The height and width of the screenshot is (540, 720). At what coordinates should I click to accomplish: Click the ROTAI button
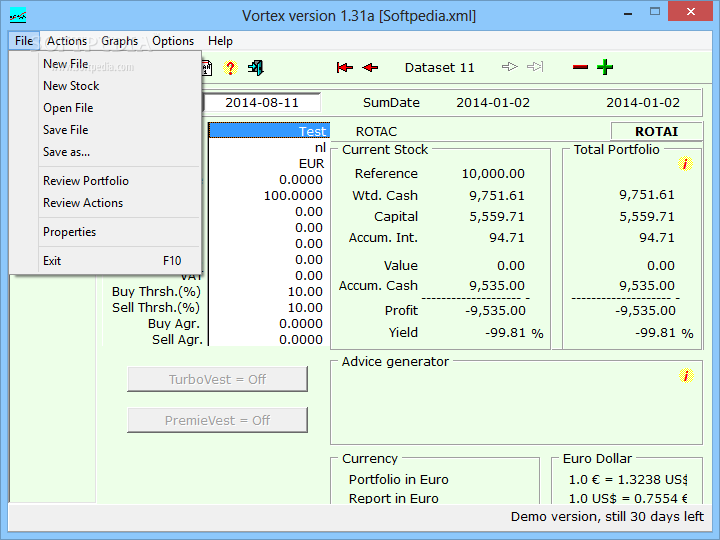pos(657,131)
